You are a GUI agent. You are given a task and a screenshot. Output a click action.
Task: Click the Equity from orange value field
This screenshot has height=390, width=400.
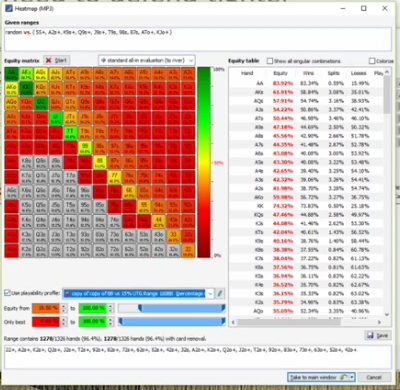(46, 308)
